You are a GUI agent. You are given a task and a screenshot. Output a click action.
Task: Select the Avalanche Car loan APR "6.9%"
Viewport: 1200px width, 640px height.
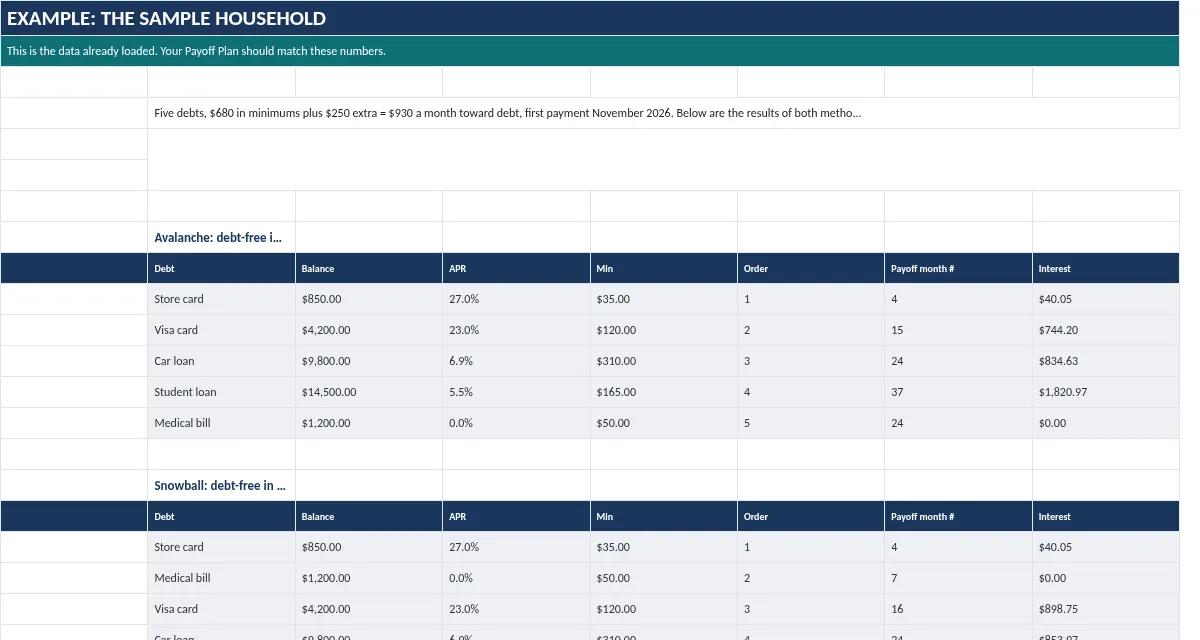pyautogui.click(x=516, y=361)
